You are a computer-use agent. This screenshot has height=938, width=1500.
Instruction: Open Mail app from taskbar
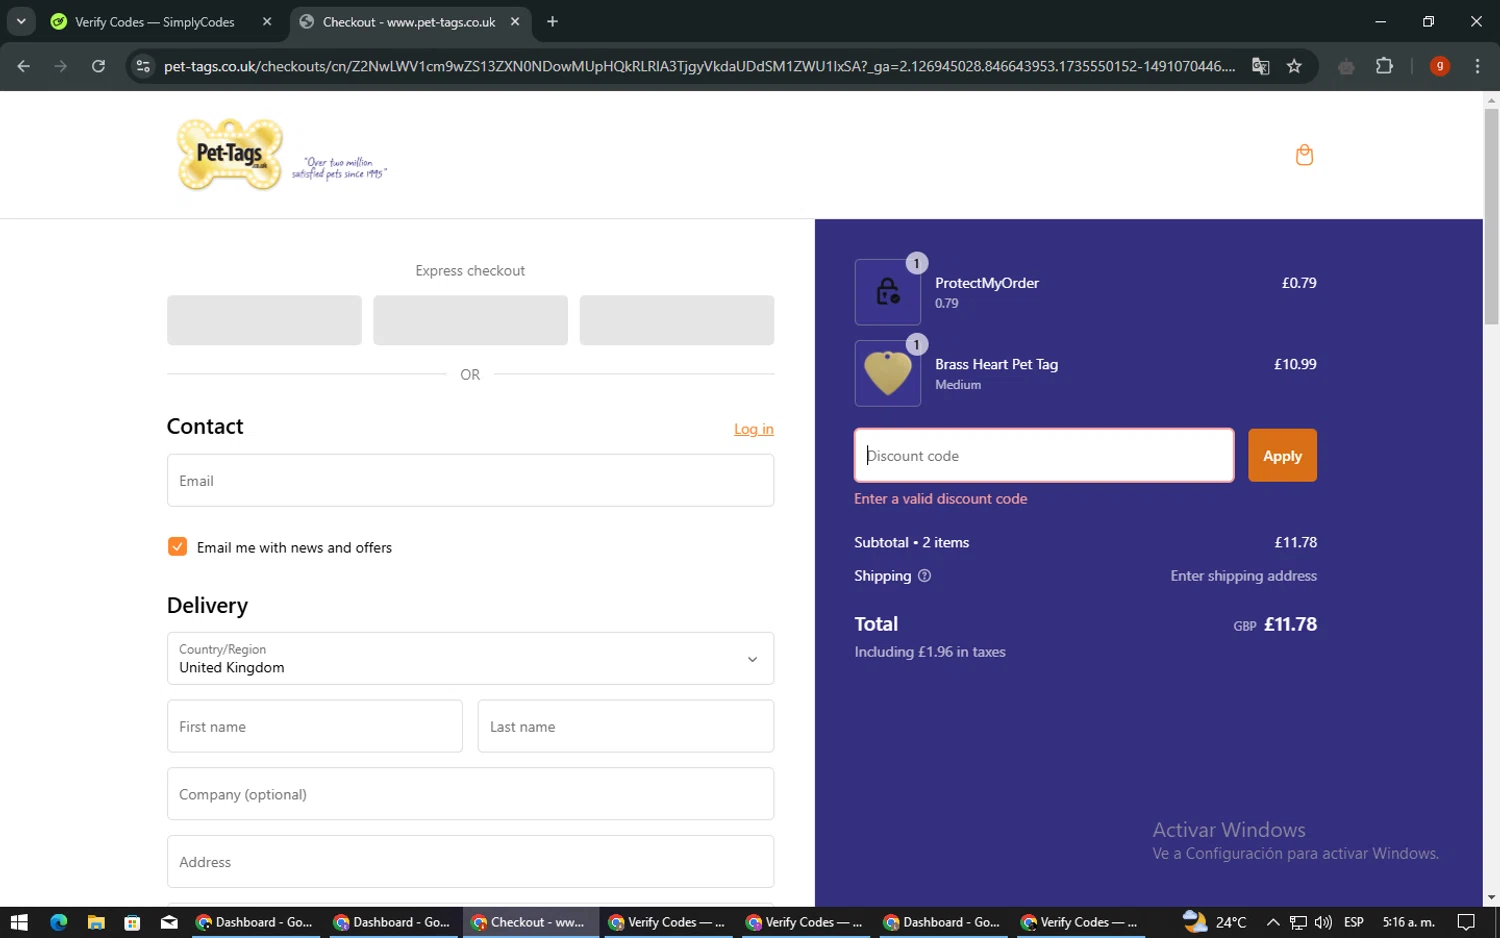[169, 922]
